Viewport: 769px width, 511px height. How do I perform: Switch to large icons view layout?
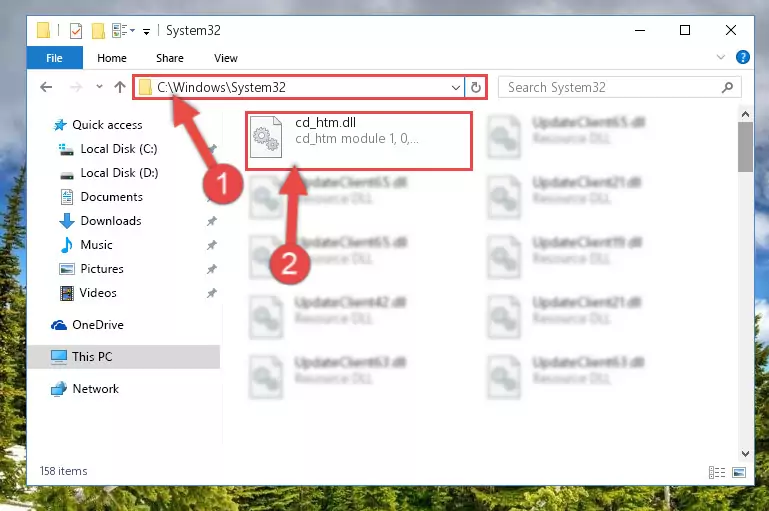pyautogui.click(x=739, y=472)
